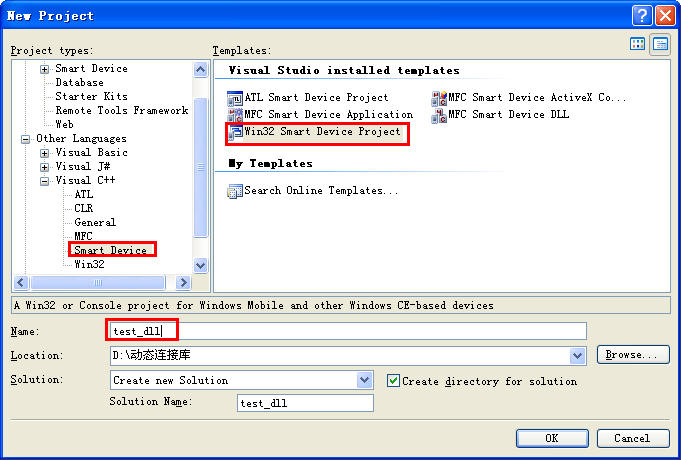Click the MFC Smart Device DLL label
The height and width of the screenshot is (460, 681).
509,114
